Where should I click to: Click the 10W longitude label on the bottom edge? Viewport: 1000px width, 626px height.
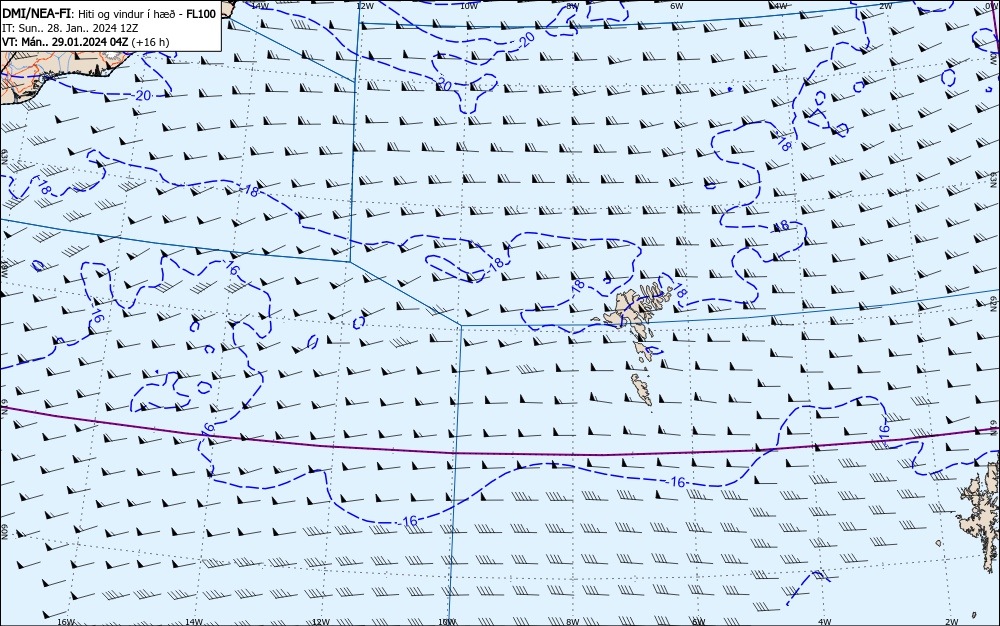tap(448, 622)
